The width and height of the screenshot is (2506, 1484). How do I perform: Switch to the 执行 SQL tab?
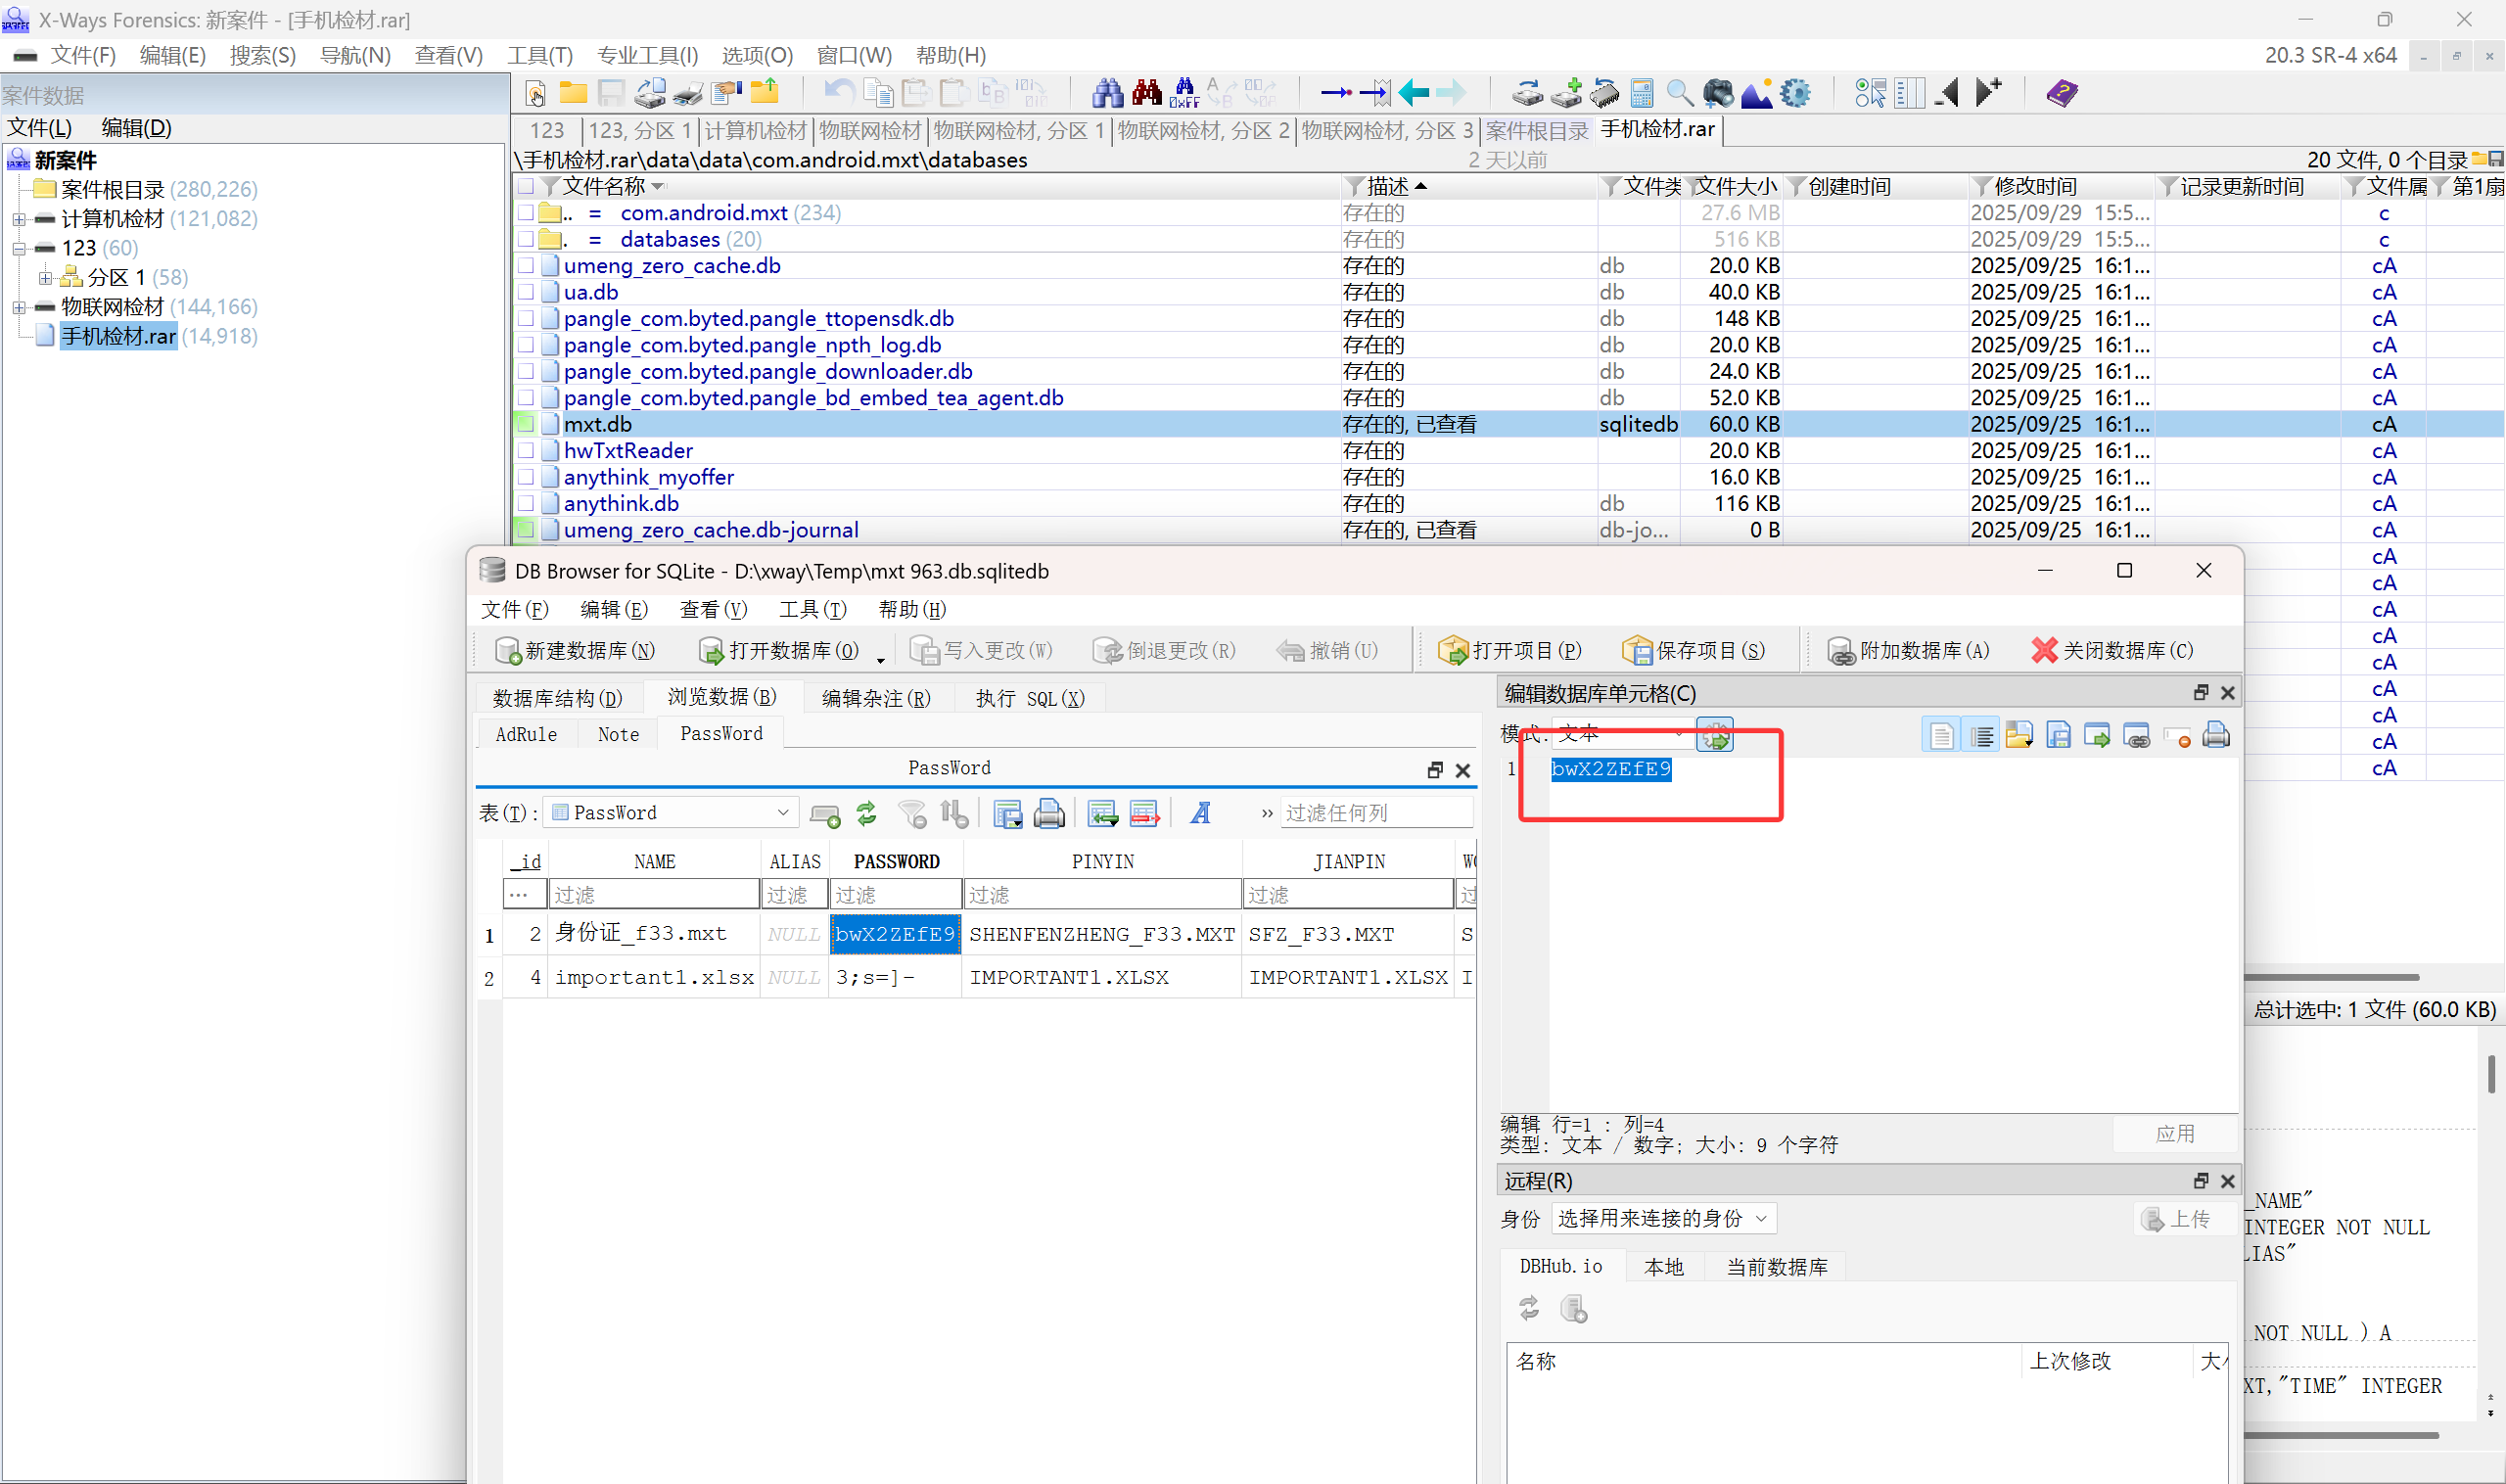coord(1030,698)
